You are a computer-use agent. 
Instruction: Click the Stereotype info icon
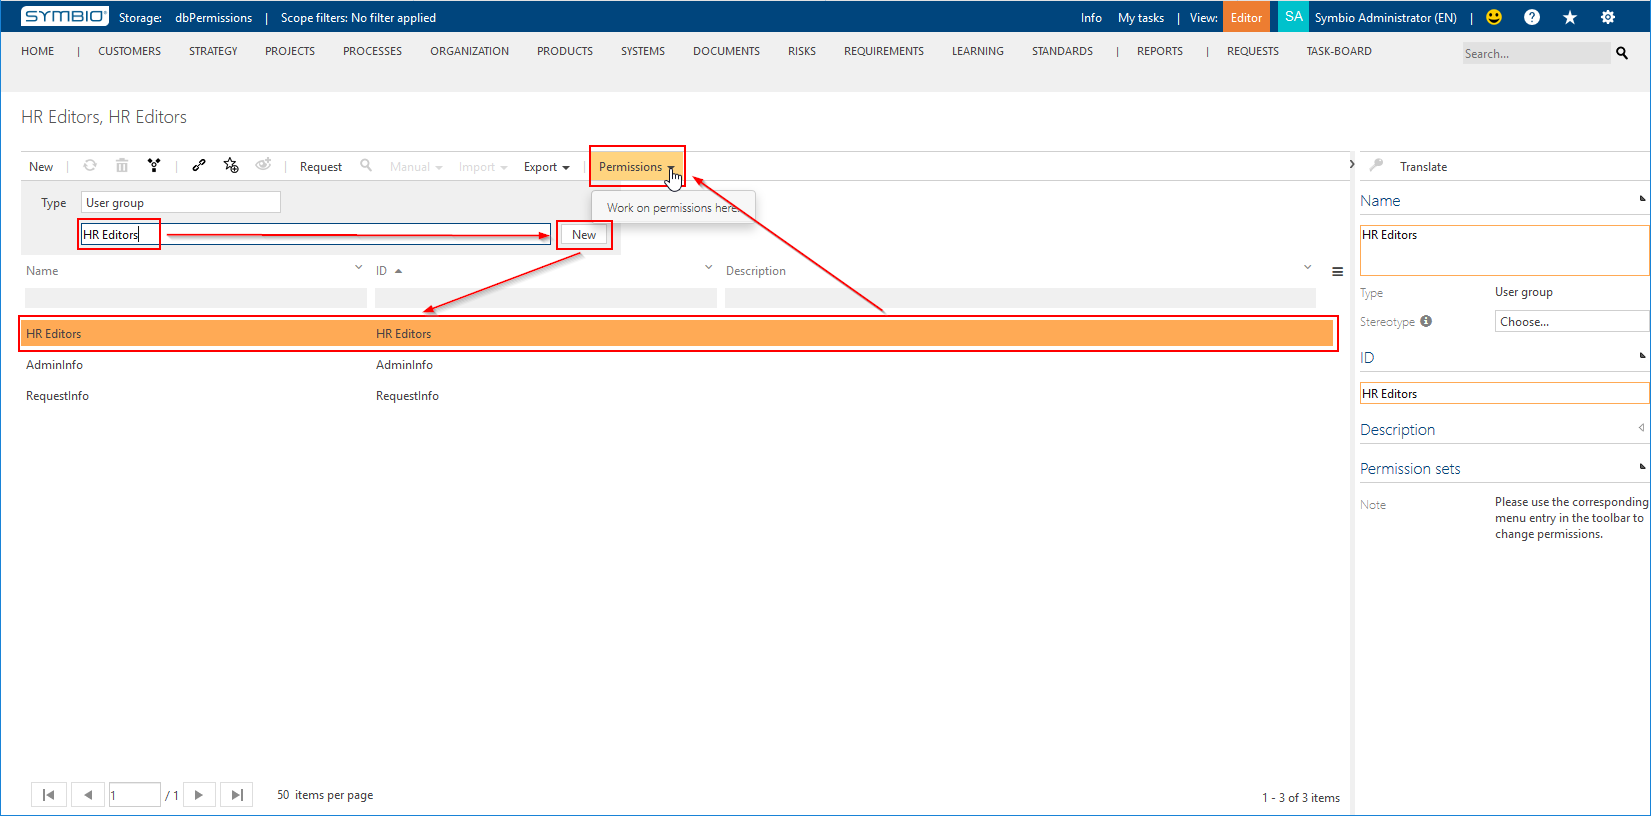[x=1426, y=321]
